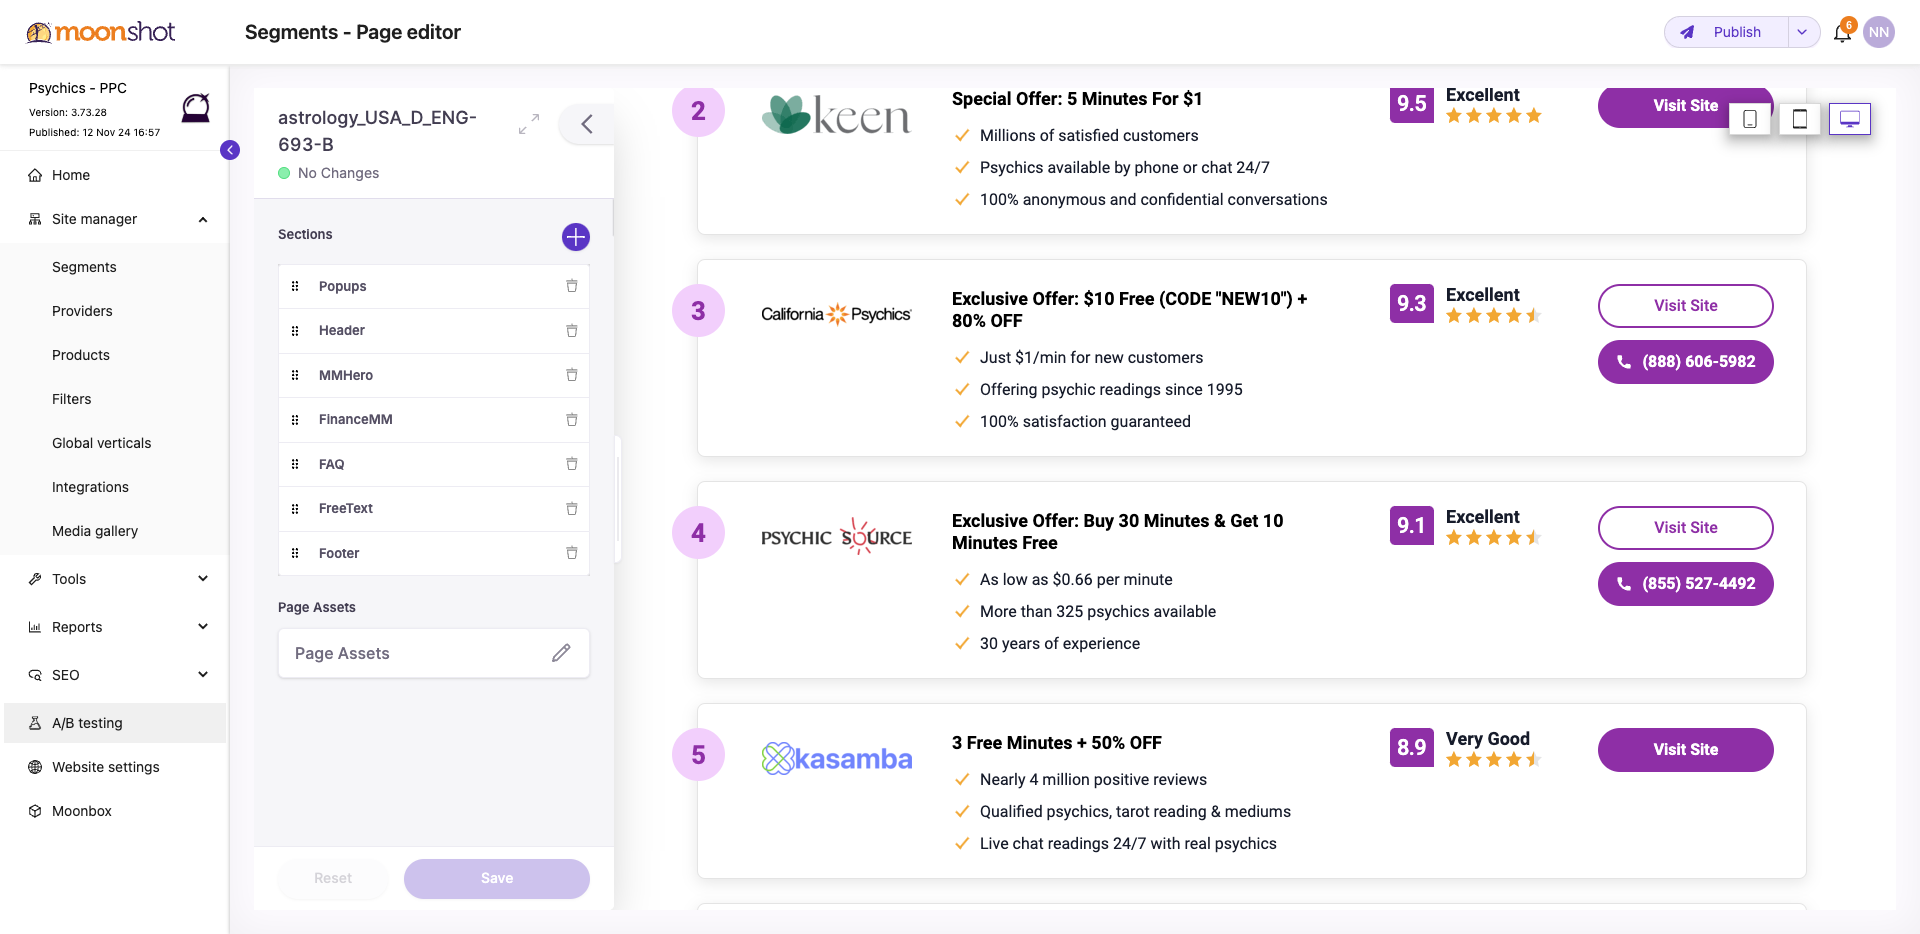Call California Psychics (888) 606-5982
Viewport: 1920px width, 934px height.
tap(1685, 362)
